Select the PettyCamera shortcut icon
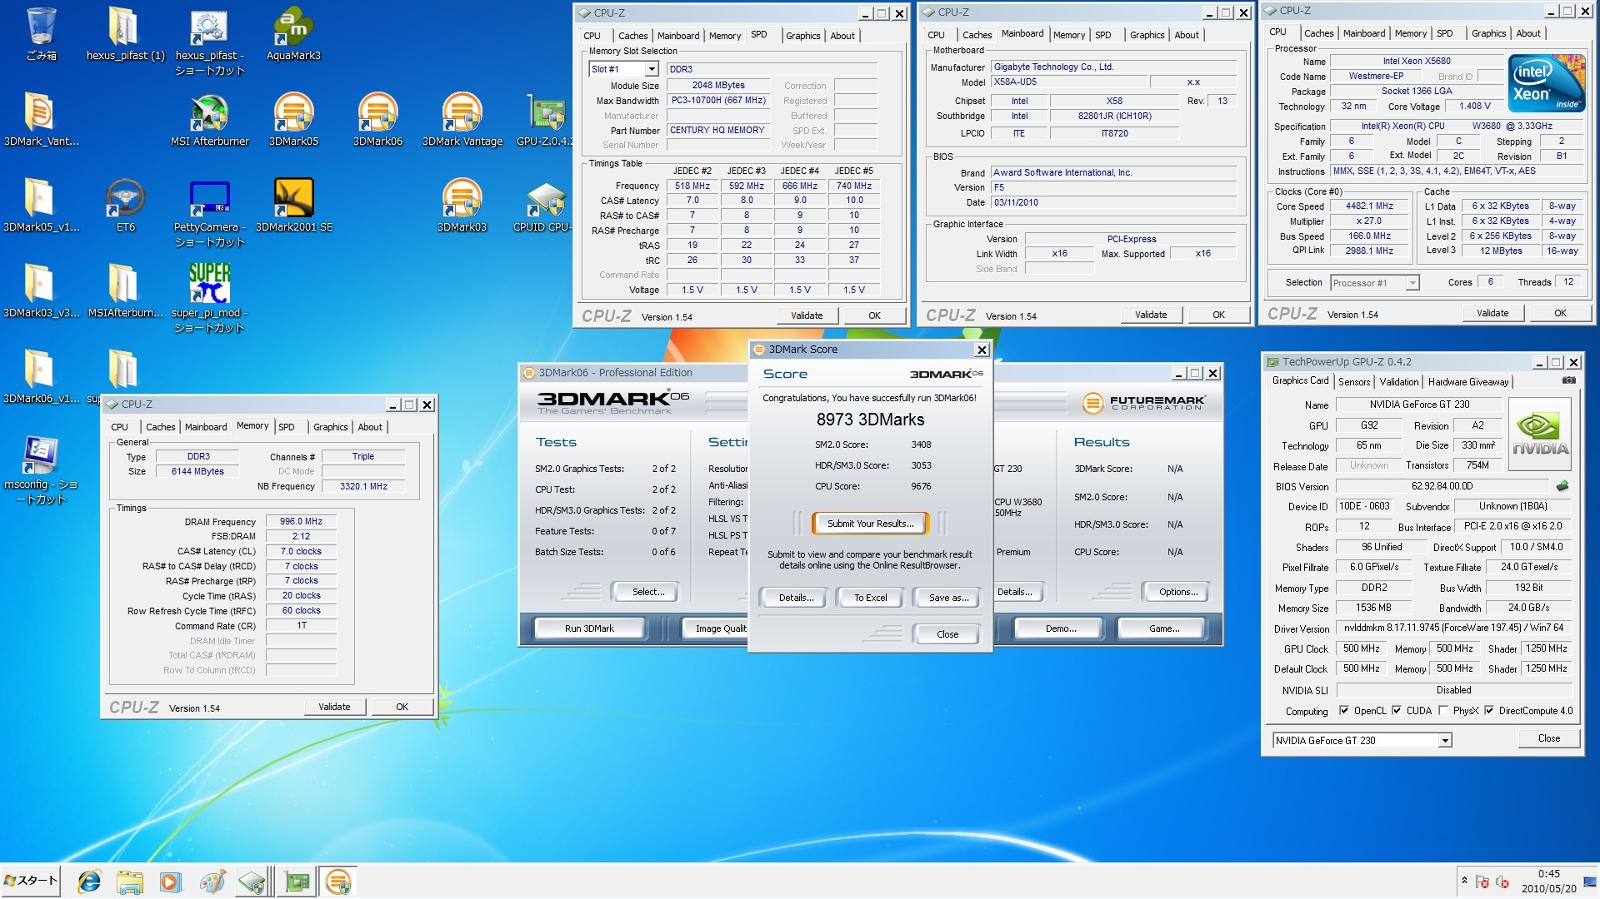The width and height of the screenshot is (1600, 899). pos(209,214)
